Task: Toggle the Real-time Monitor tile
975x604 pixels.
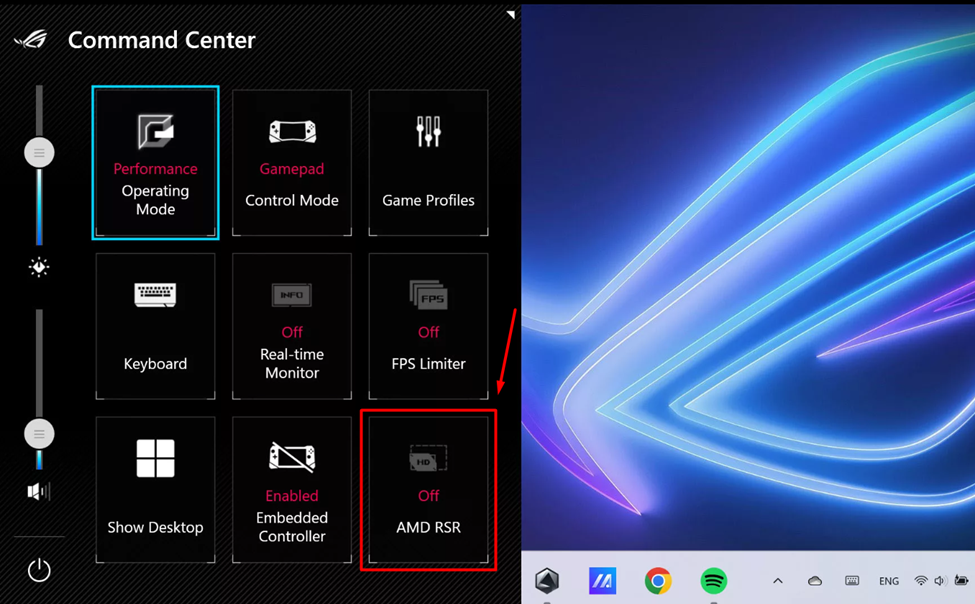Action: (x=292, y=326)
